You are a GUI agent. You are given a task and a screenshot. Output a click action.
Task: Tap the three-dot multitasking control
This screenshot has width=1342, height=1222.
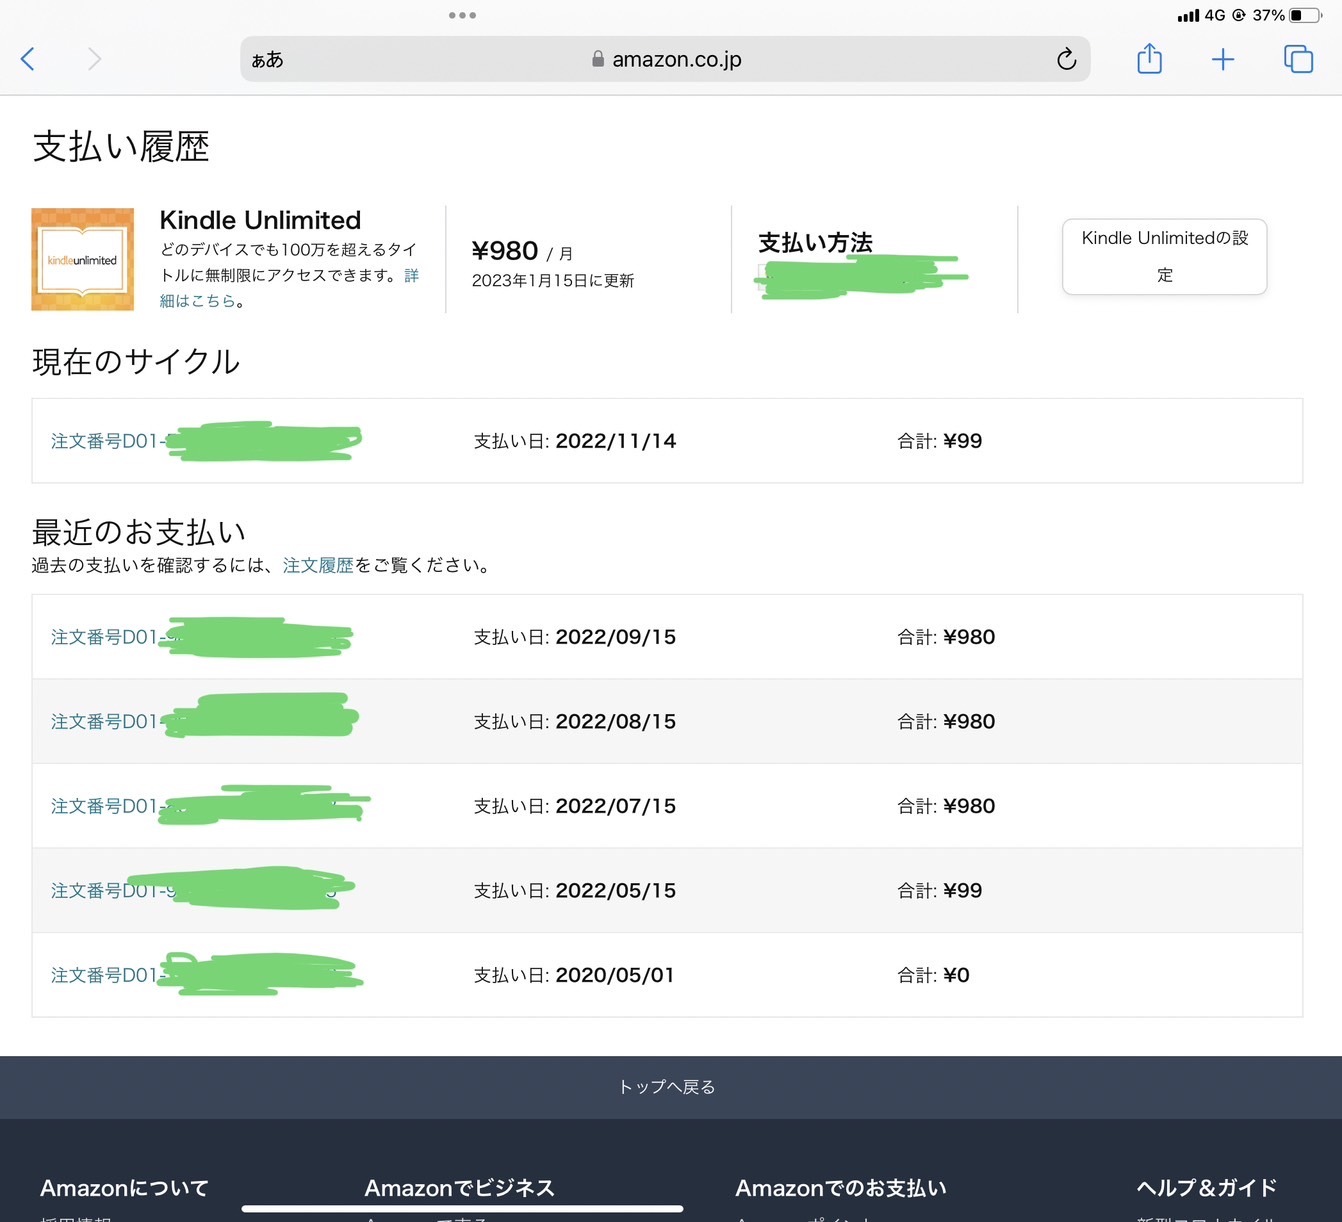pyautogui.click(x=462, y=15)
